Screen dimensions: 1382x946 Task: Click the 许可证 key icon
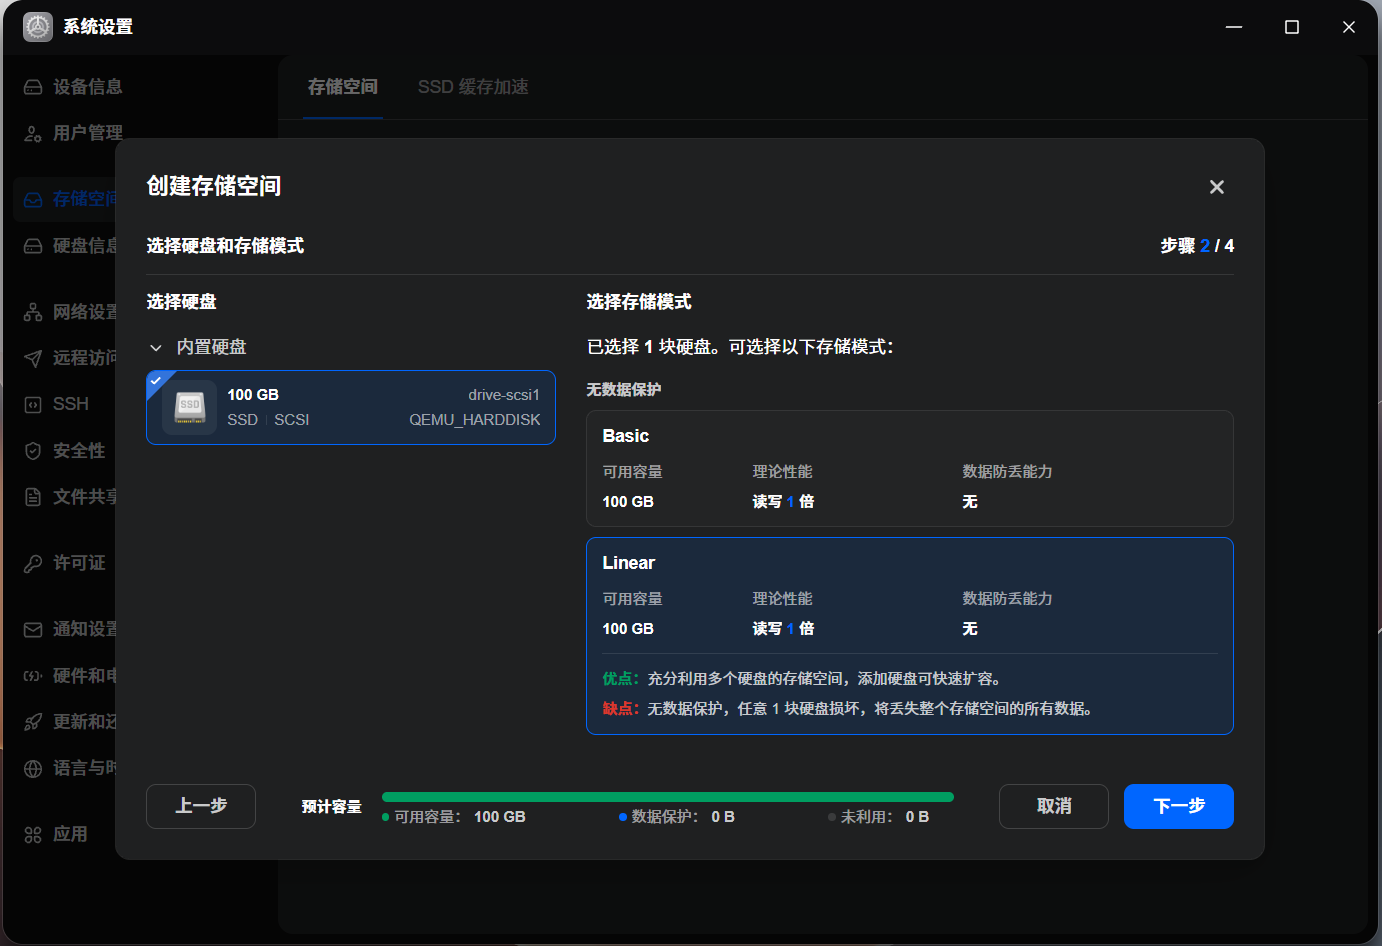point(33,563)
